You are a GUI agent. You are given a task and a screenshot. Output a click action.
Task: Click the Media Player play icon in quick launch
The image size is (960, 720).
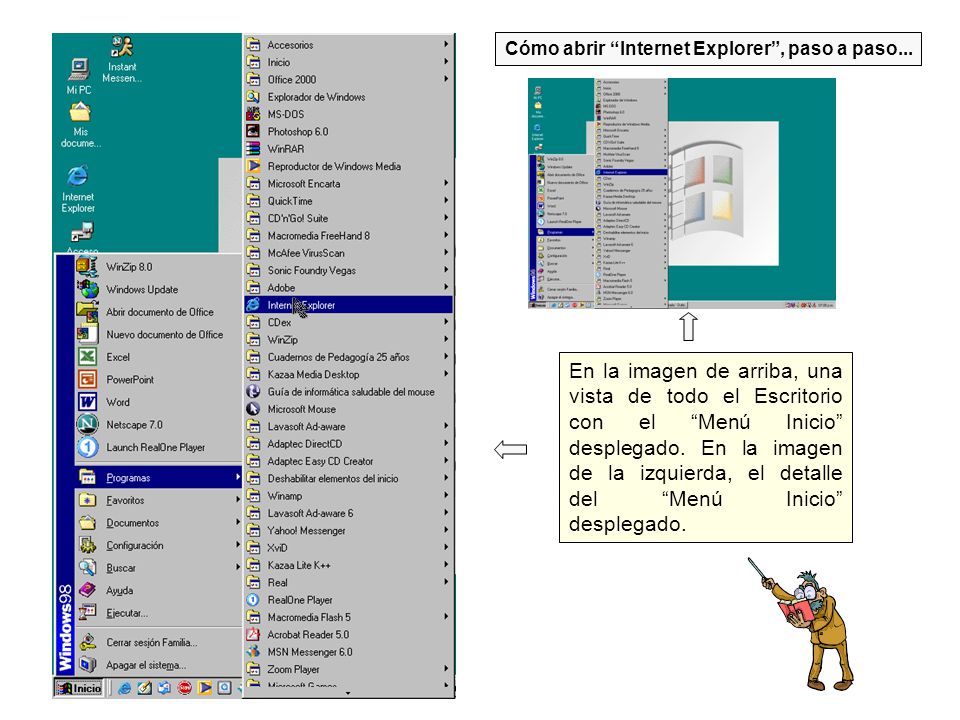[x=204, y=688]
